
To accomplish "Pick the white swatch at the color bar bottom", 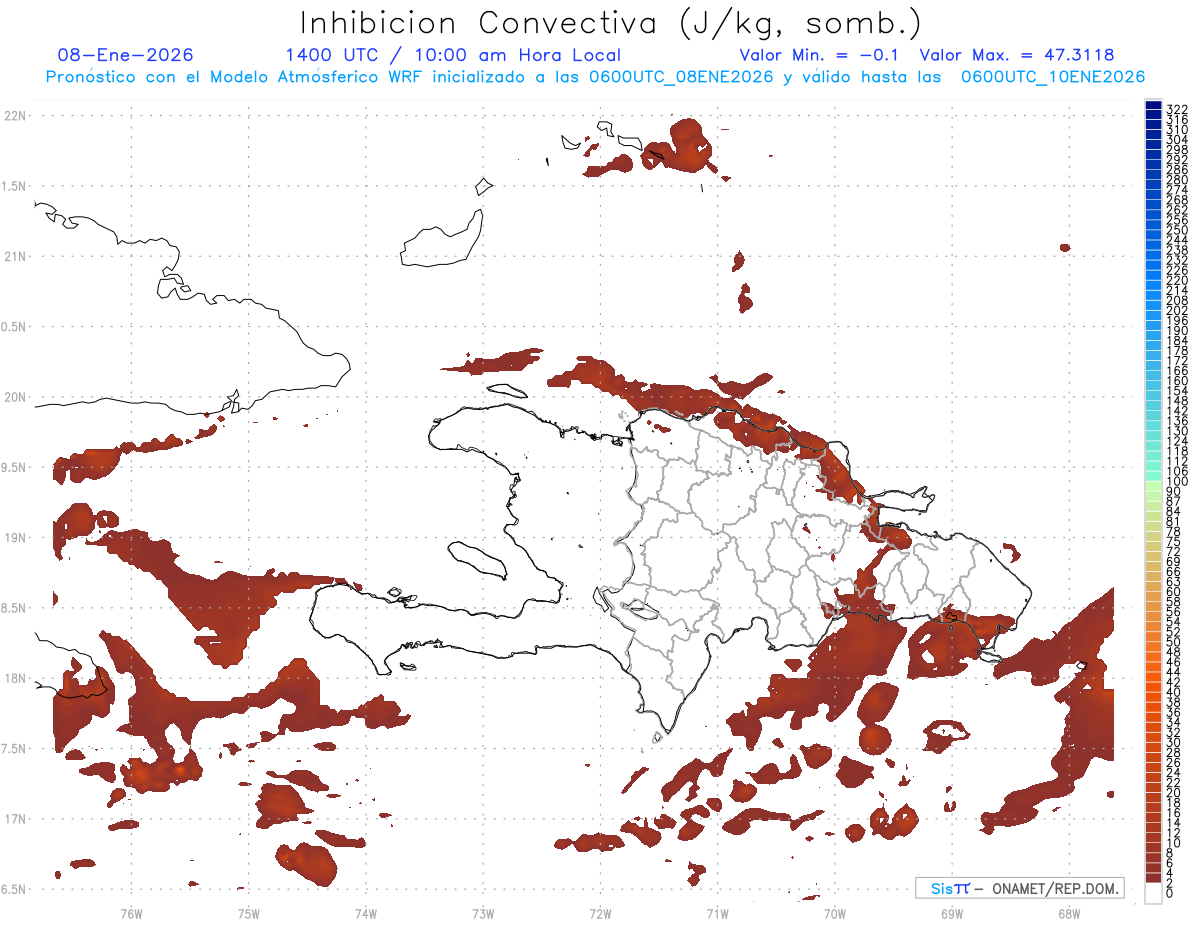I will click(1153, 892).
